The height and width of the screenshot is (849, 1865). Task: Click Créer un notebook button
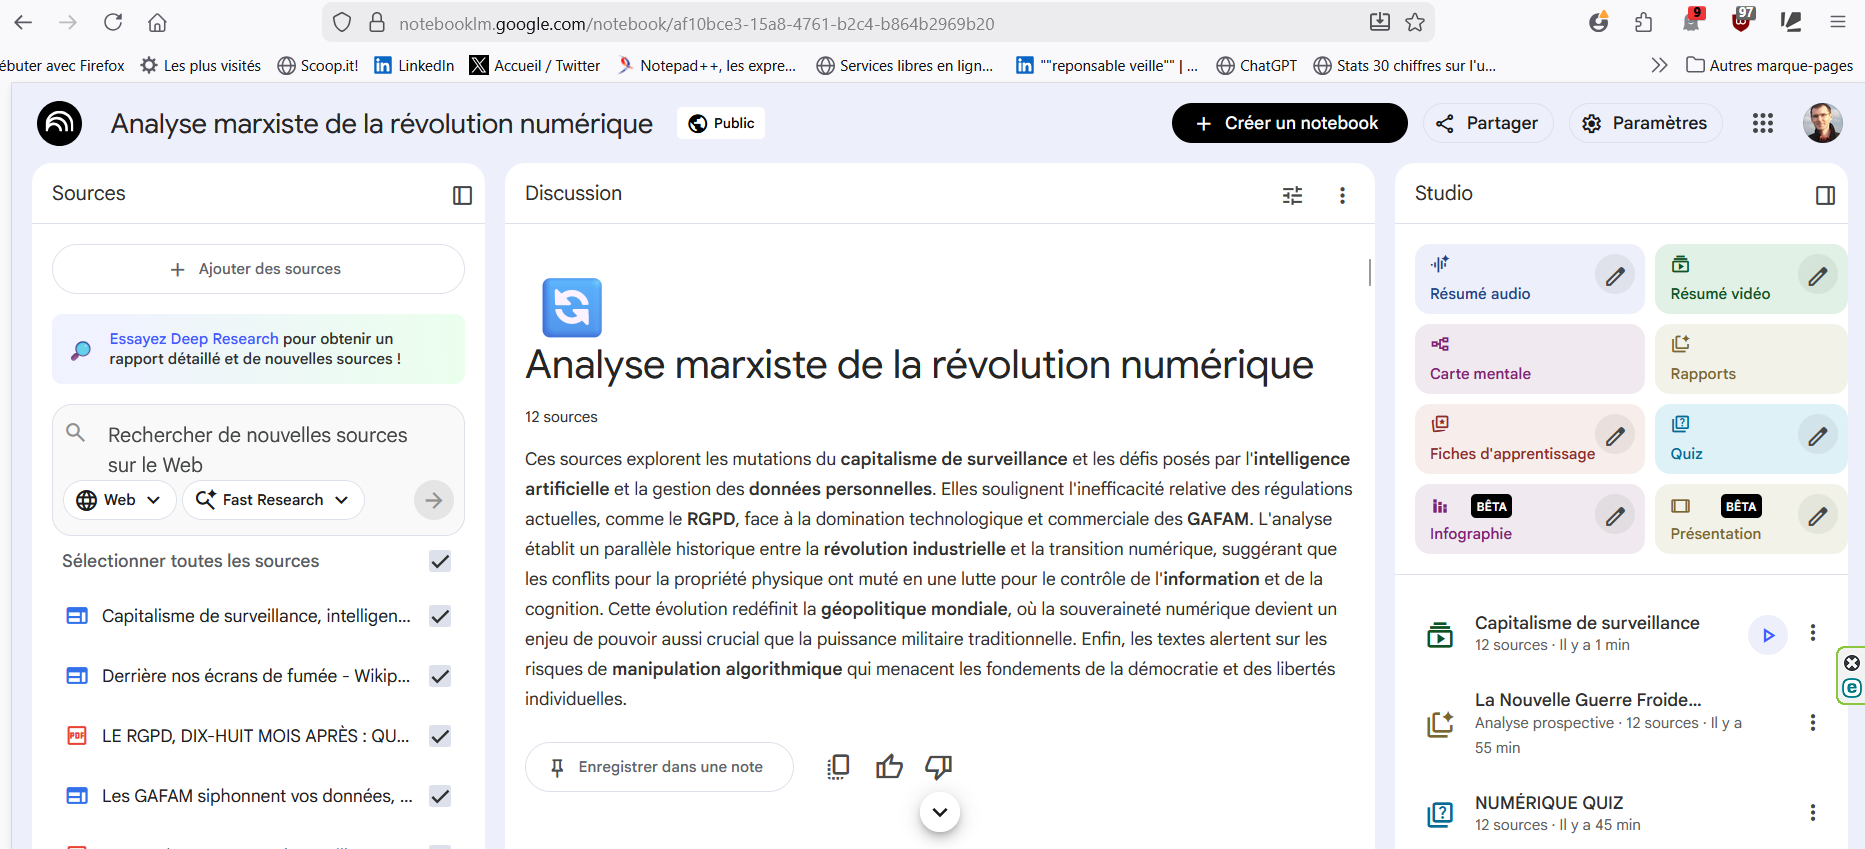[x=1289, y=123]
